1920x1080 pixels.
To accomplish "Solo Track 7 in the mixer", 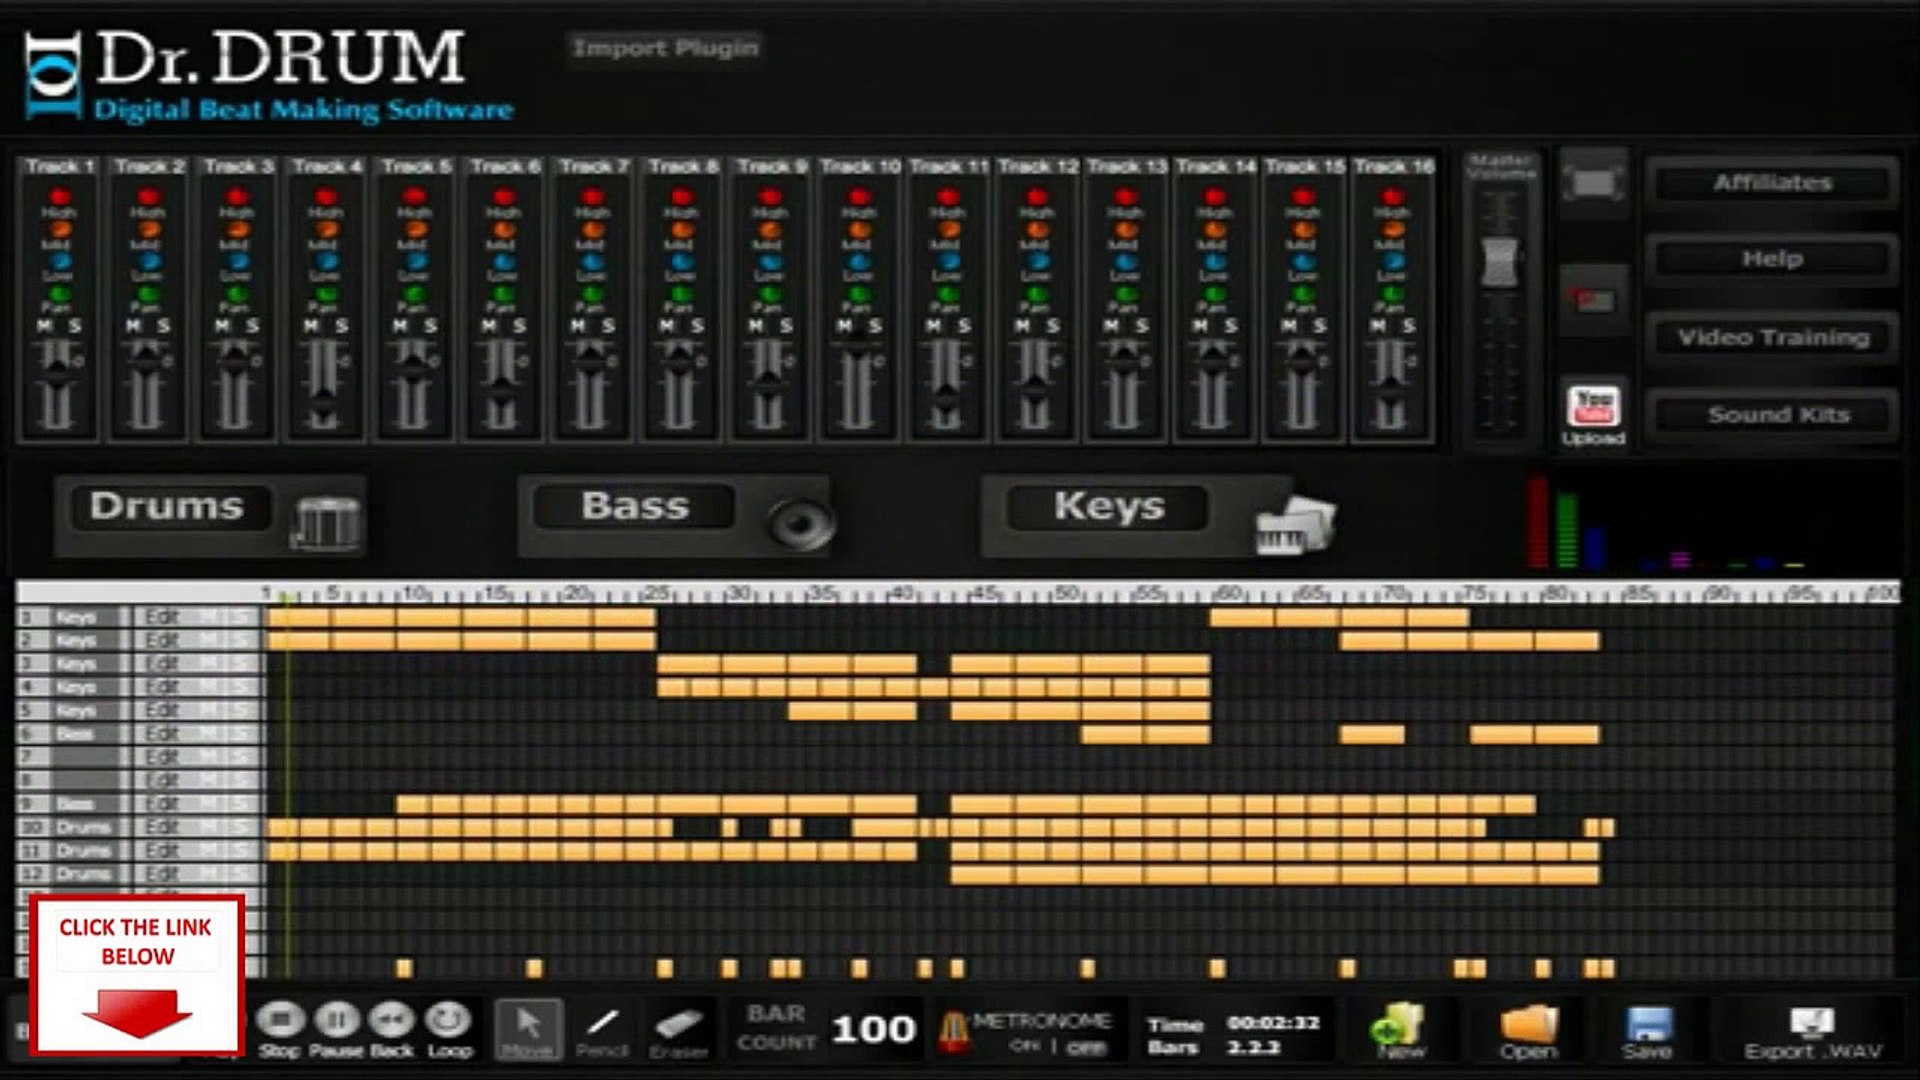I will coord(608,326).
